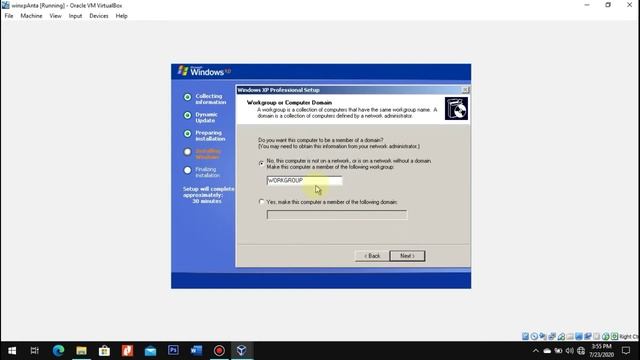Open the Machine menu

coord(31,16)
